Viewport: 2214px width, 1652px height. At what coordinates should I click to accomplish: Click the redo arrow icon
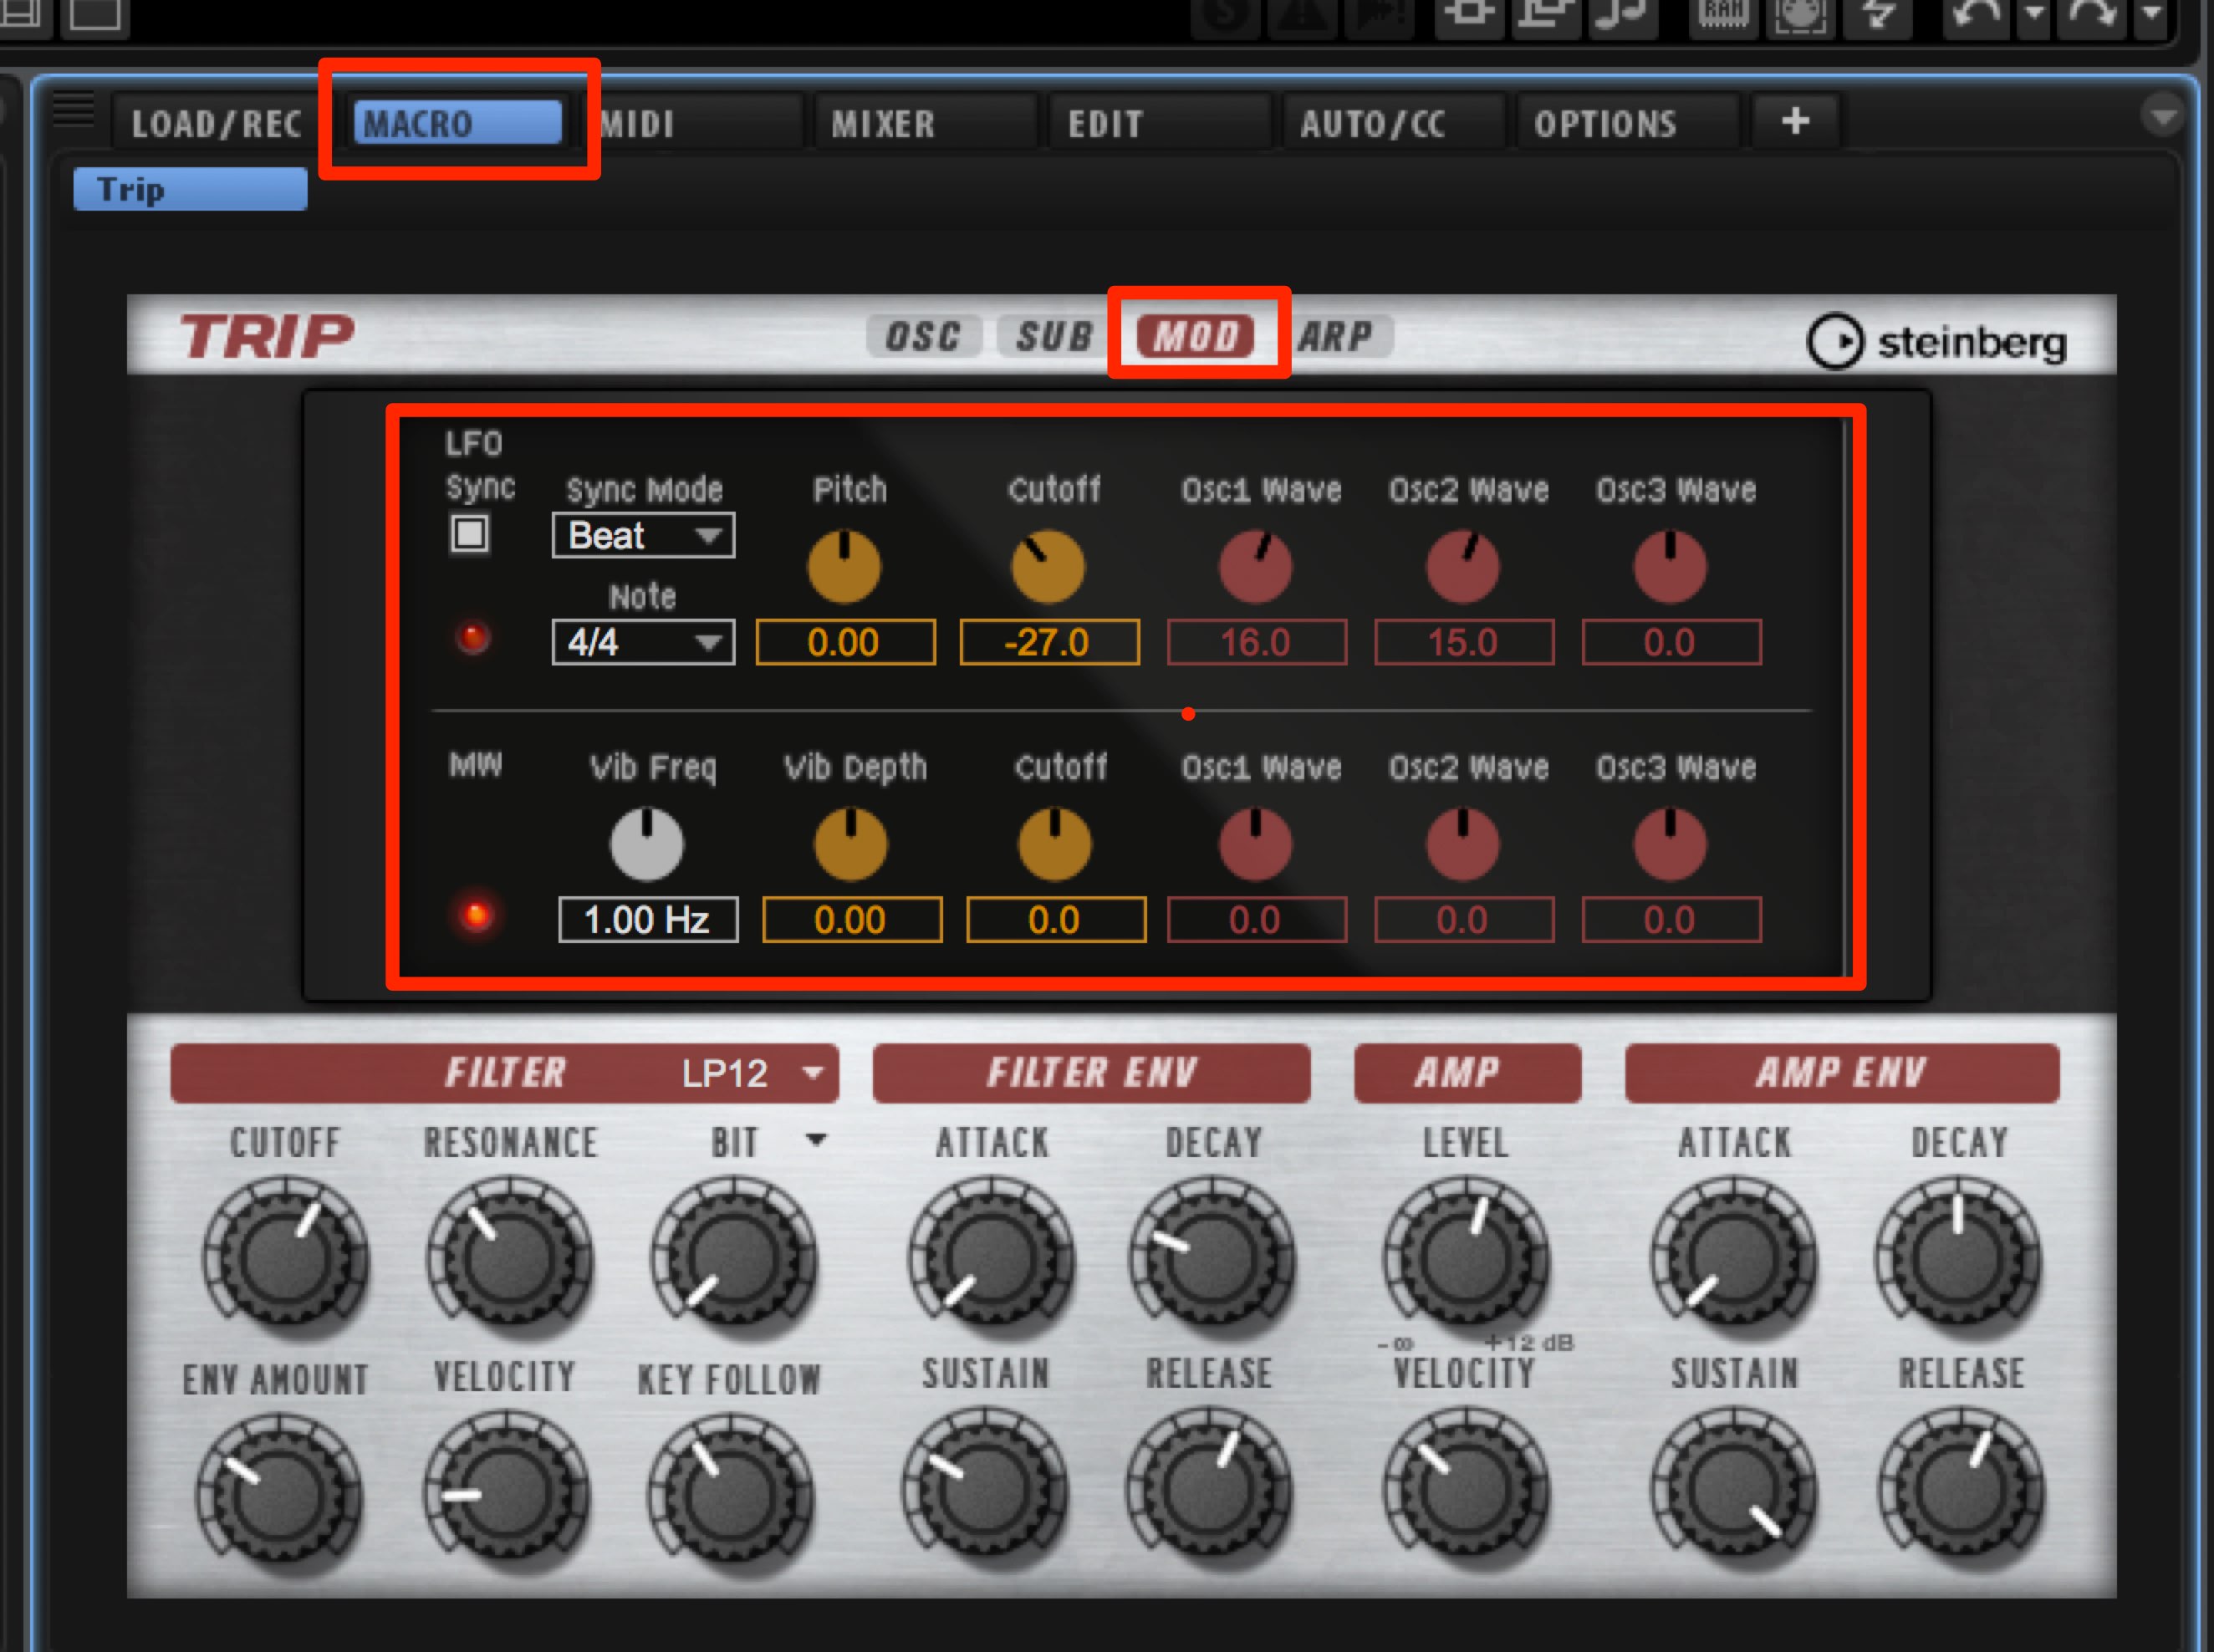pyautogui.click(x=2093, y=16)
